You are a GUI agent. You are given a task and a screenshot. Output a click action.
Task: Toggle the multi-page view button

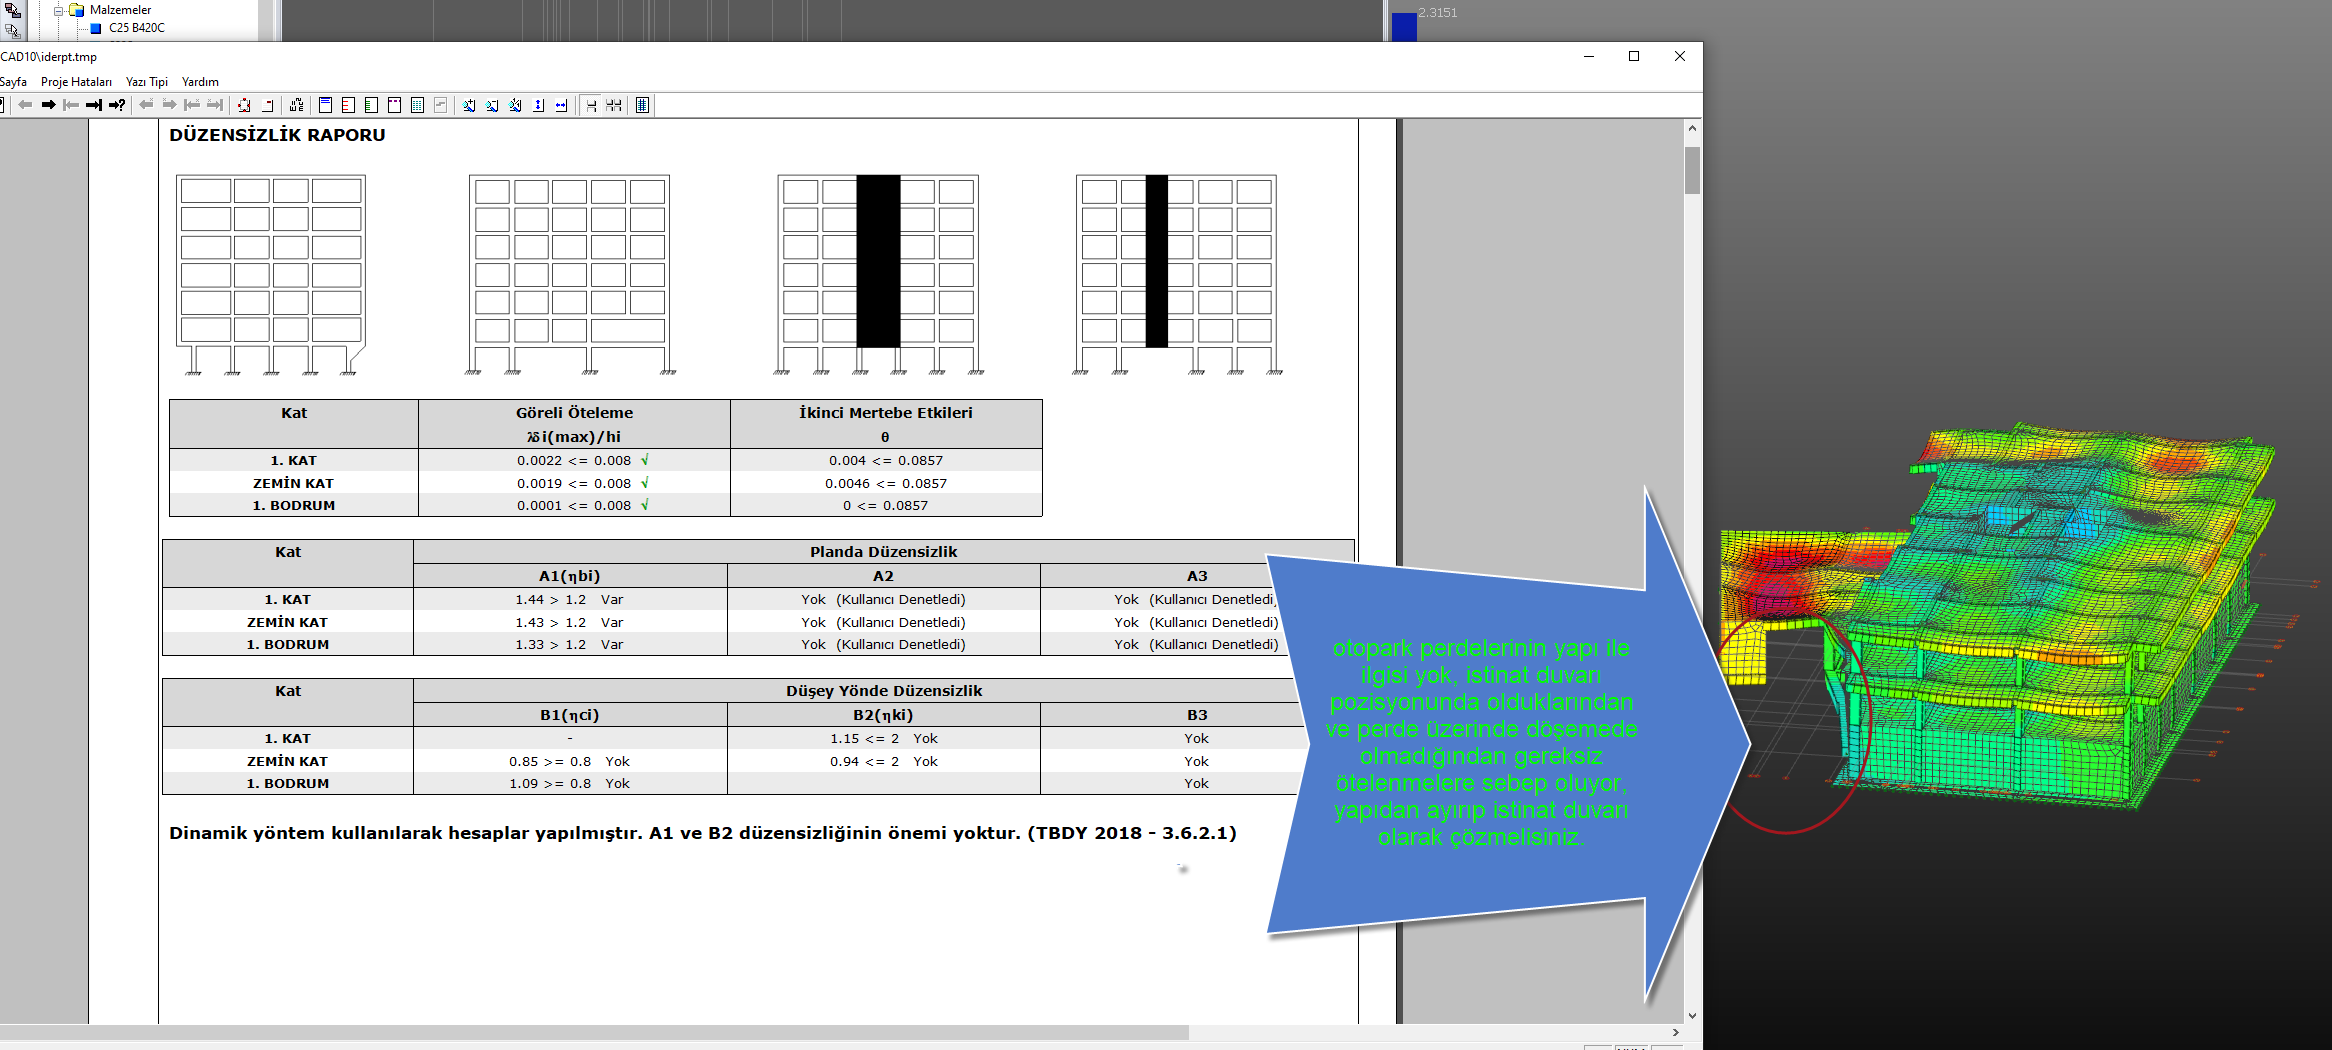point(614,105)
